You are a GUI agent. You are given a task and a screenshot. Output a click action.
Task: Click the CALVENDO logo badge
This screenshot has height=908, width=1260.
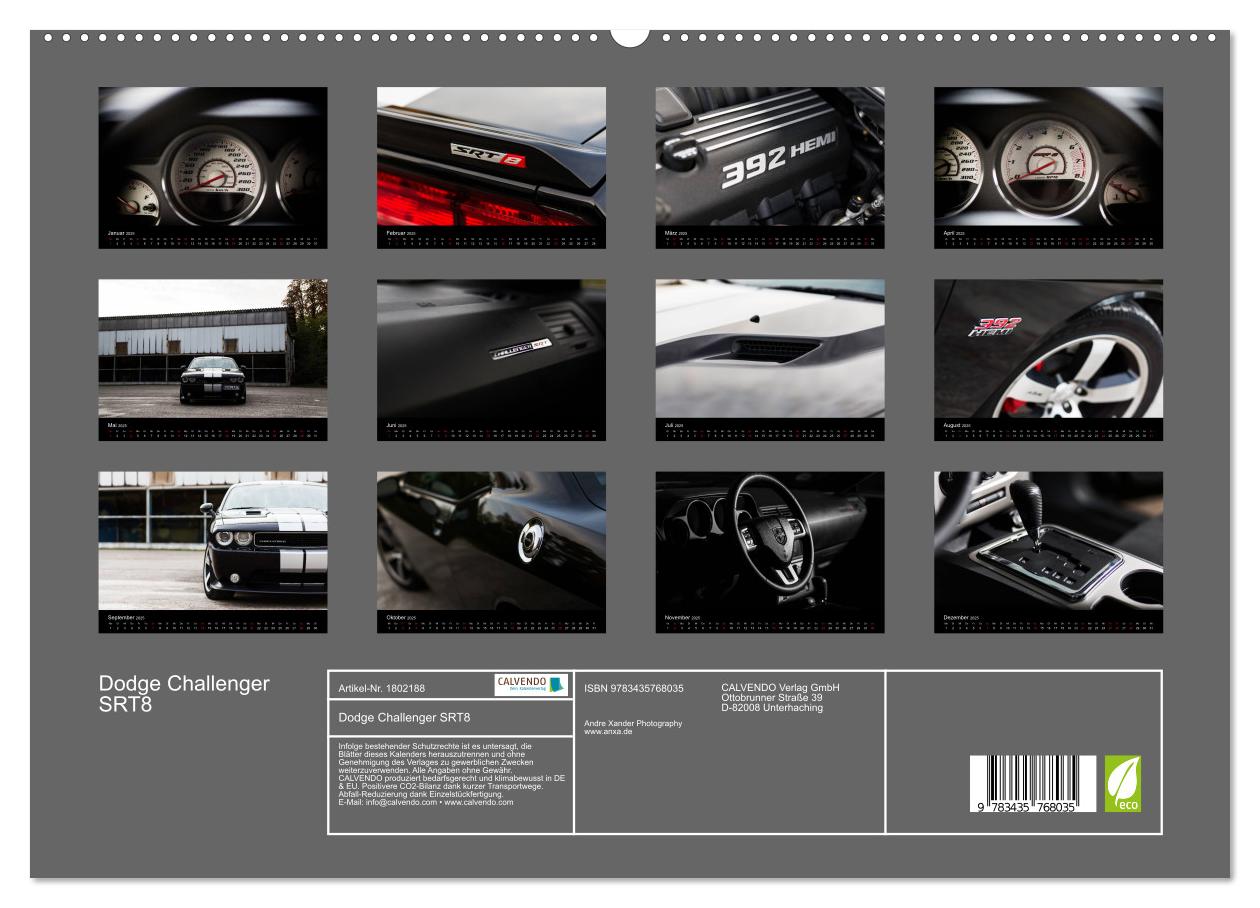531,685
